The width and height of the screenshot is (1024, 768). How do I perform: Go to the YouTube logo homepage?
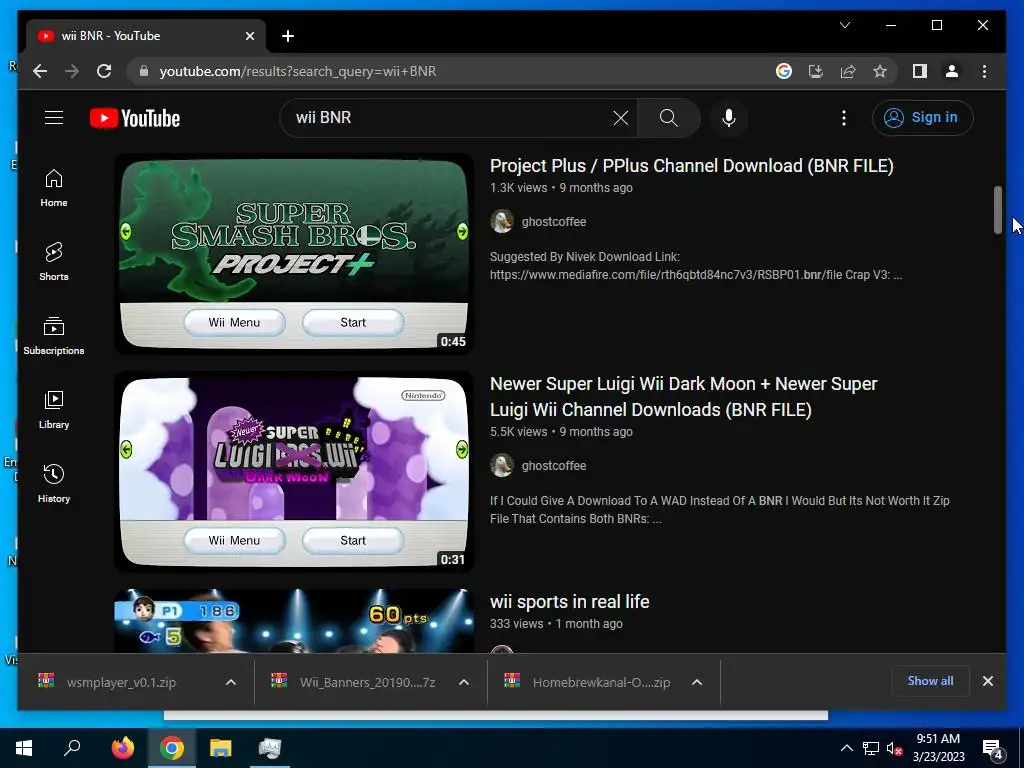click(135, 118)
